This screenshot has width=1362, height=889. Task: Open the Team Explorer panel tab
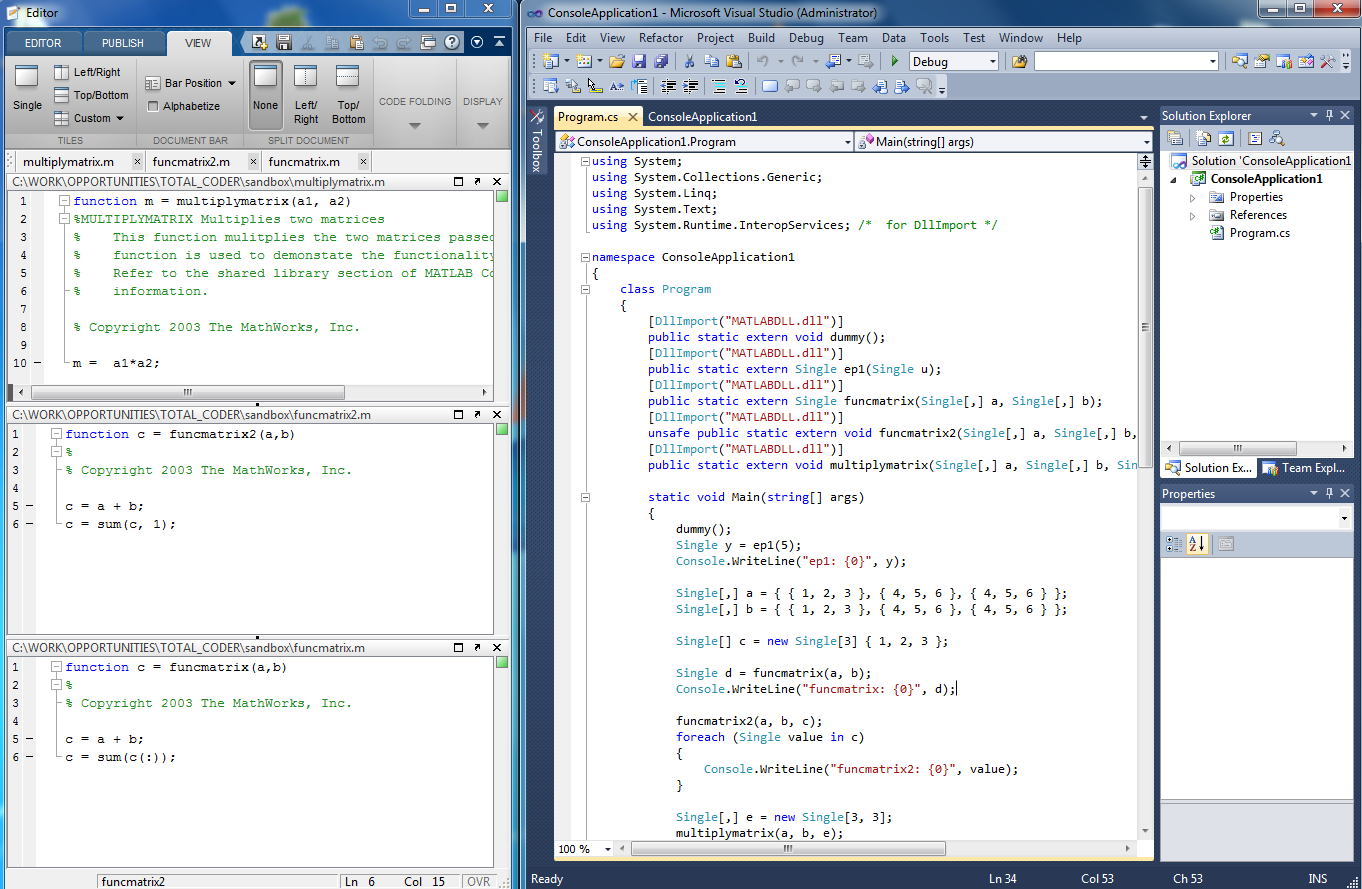coord(1304,468)
